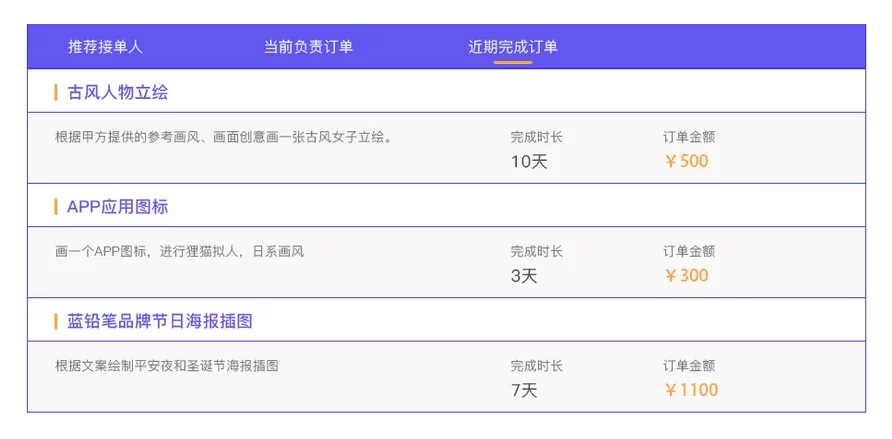
Task: Click the orange underline beneath 近期完成订单
Action: [x=513, y=62]
